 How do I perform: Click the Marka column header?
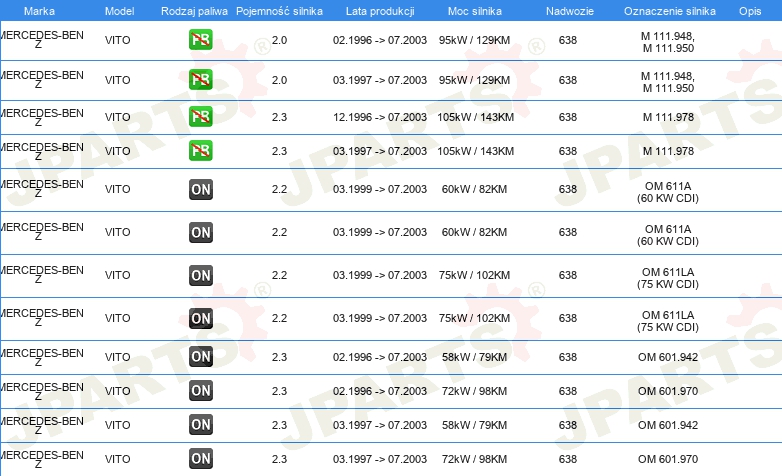(39, 11)
